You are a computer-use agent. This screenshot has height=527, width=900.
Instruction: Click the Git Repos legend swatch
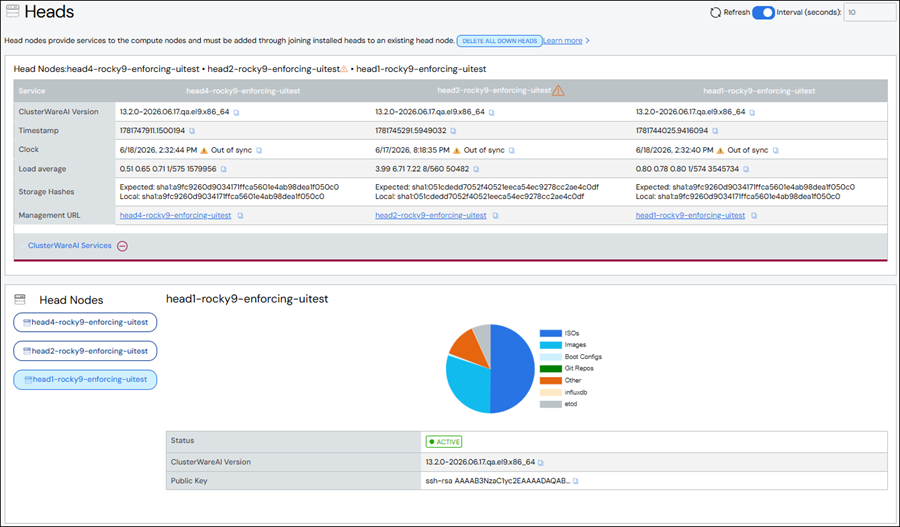point(550,369)
